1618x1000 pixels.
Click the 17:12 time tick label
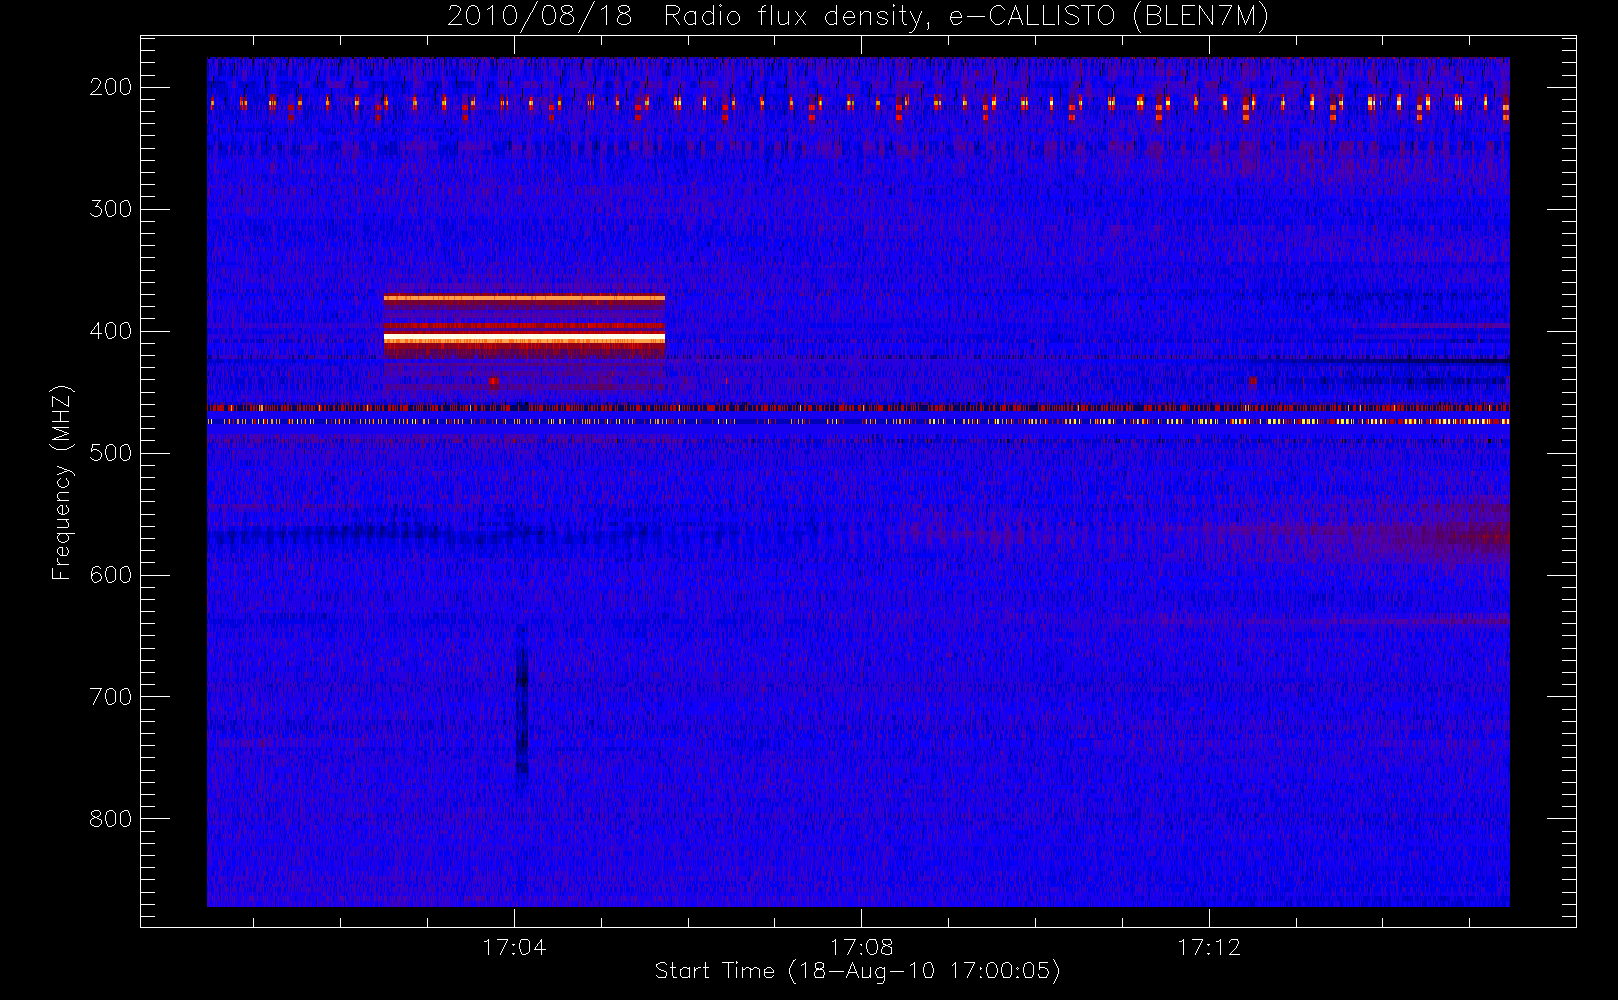point(1209,947)
